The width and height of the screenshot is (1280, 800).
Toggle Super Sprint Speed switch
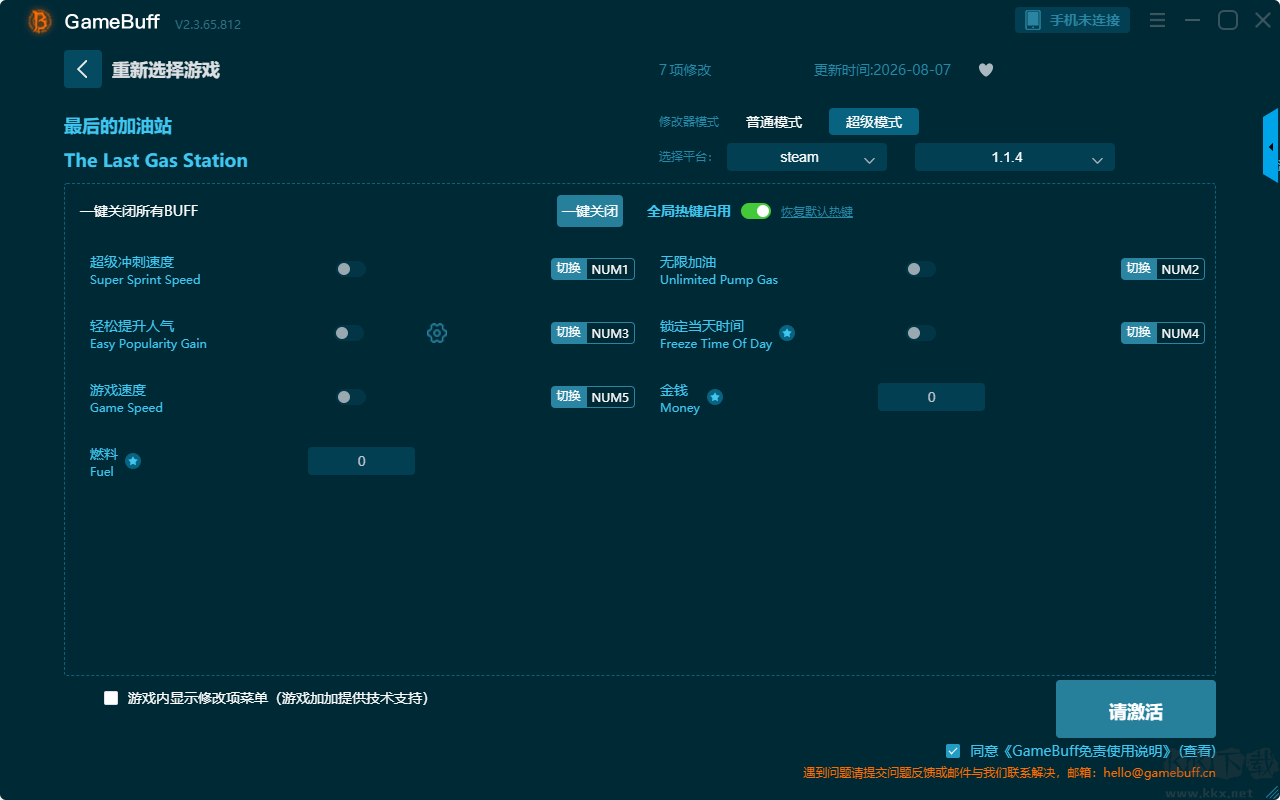(351, 269)
